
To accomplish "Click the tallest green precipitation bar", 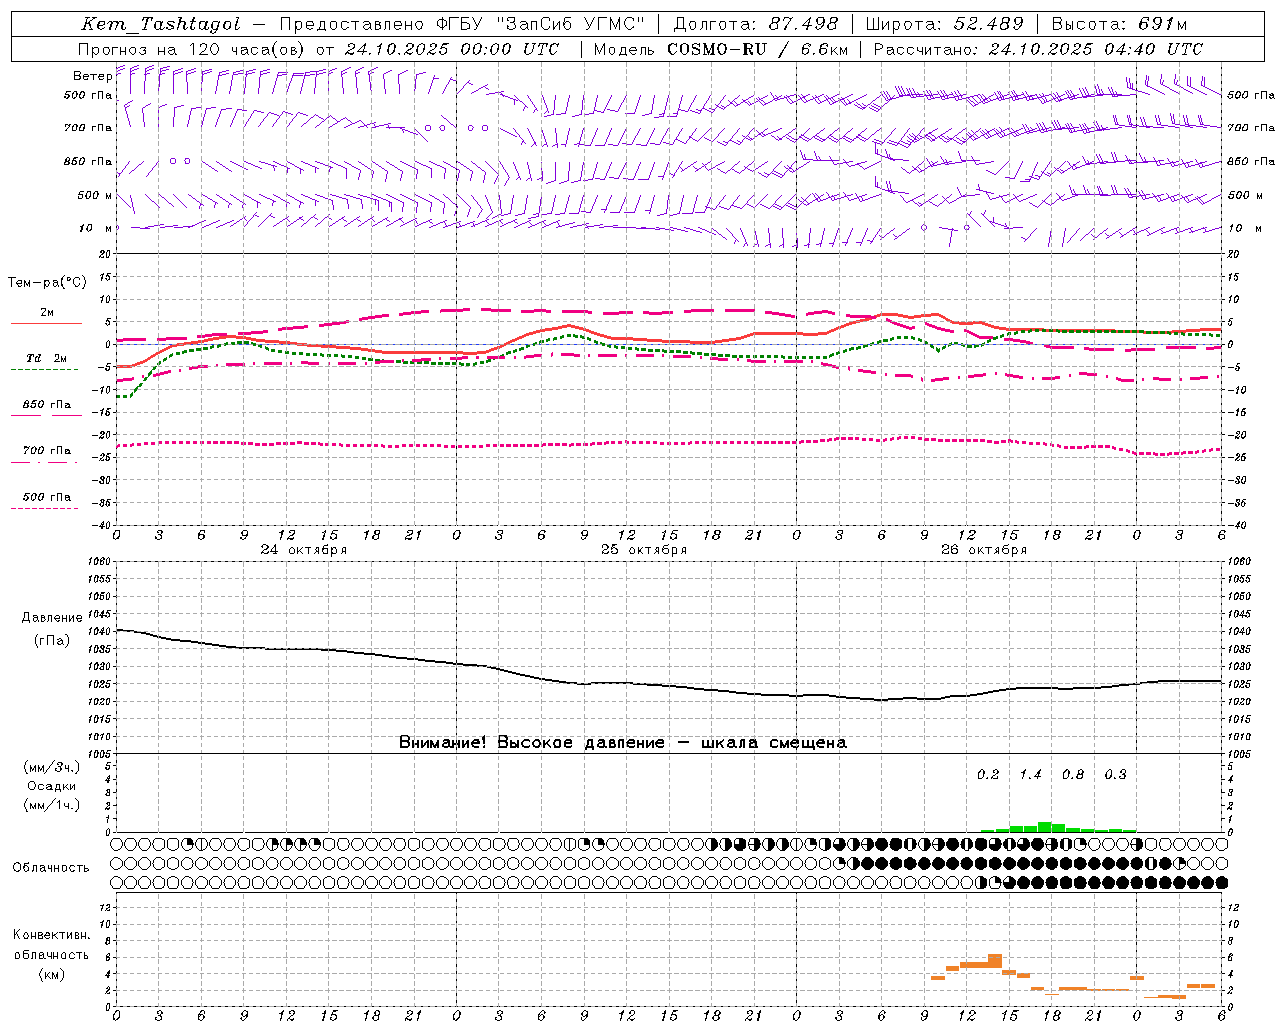I will coord(1044,827).
